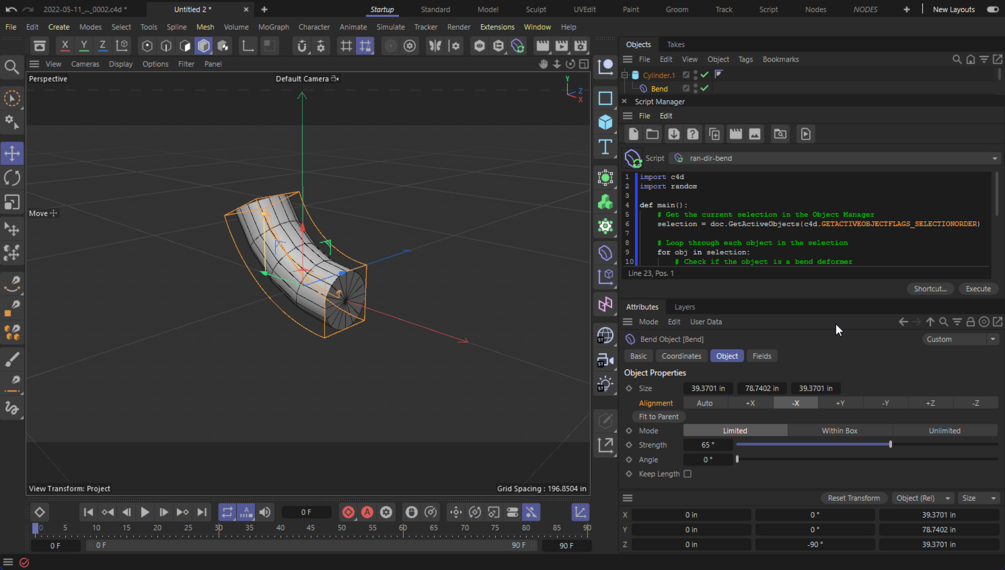Collapse the Cylinder.1 object tree

coord(625,75)
